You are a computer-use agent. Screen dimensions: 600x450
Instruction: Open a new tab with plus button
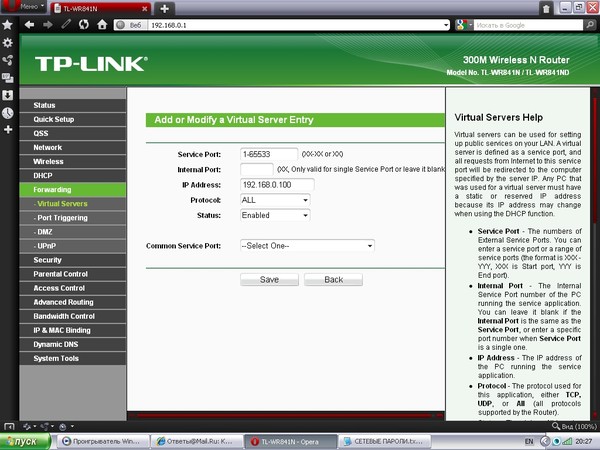coord(164,8)
